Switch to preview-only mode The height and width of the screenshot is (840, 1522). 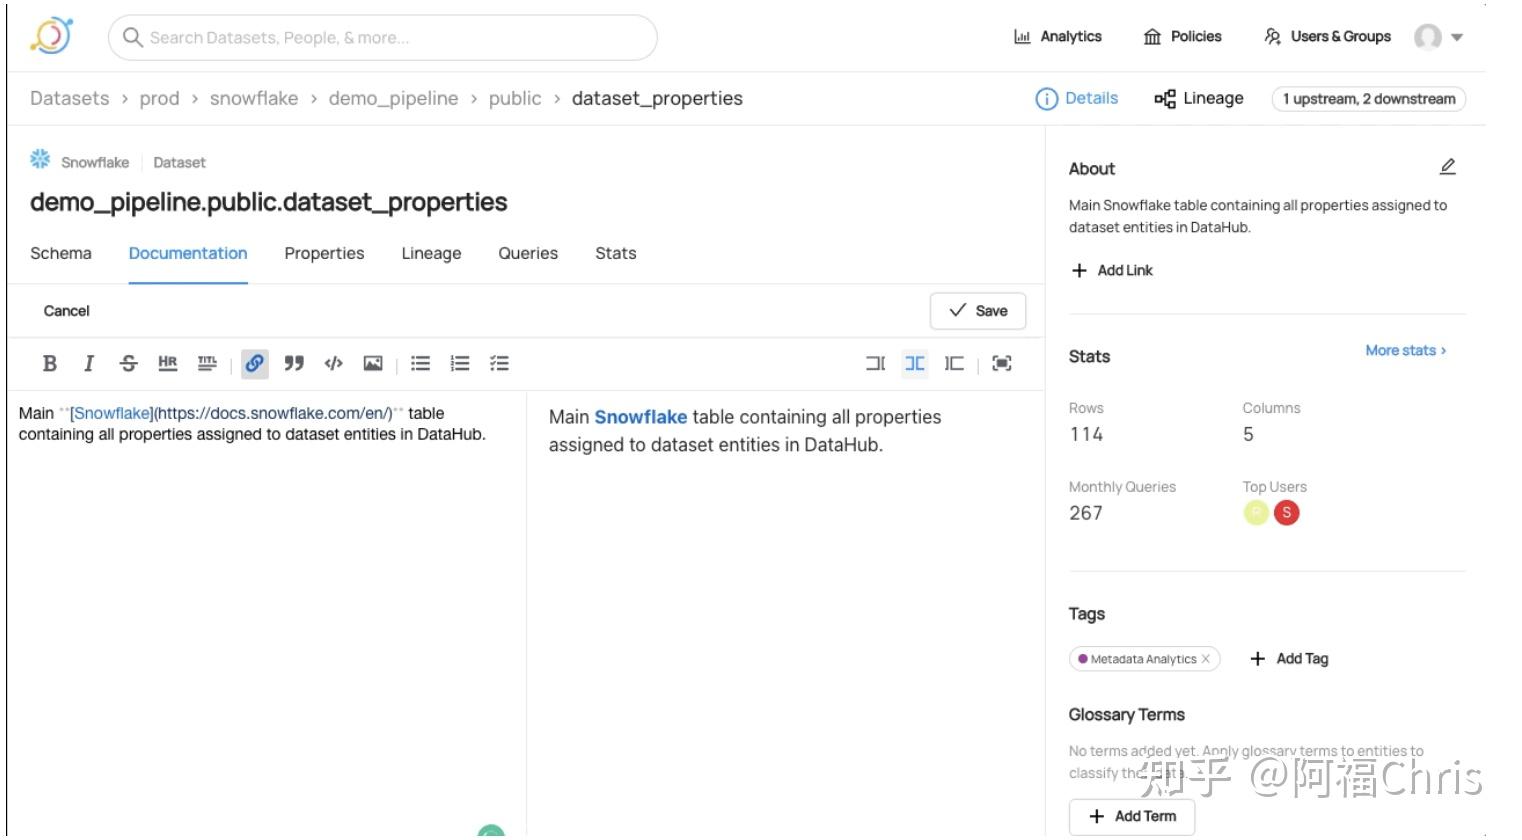[954, 364]
